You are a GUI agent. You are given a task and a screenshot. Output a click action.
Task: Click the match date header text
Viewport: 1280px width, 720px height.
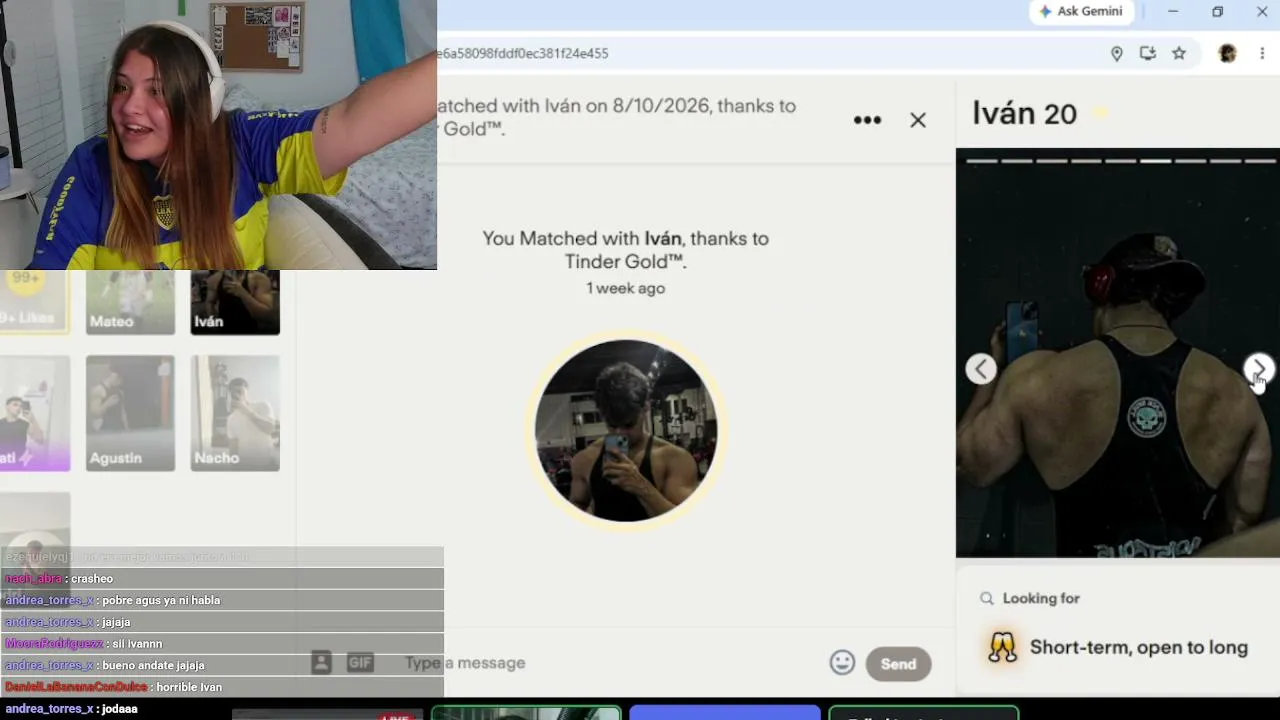click(617, 117)
